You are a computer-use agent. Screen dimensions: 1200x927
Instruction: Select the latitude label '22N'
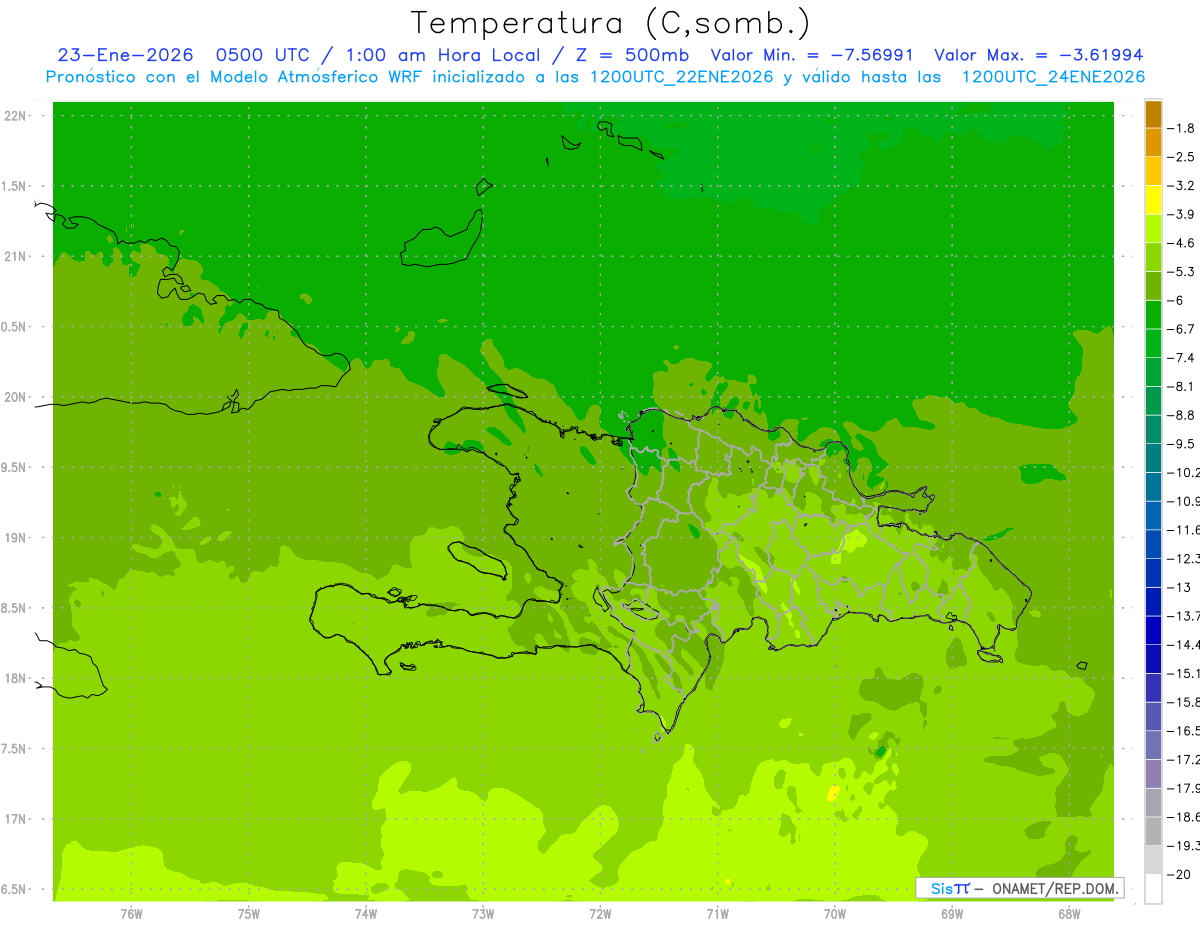point(16,116)
